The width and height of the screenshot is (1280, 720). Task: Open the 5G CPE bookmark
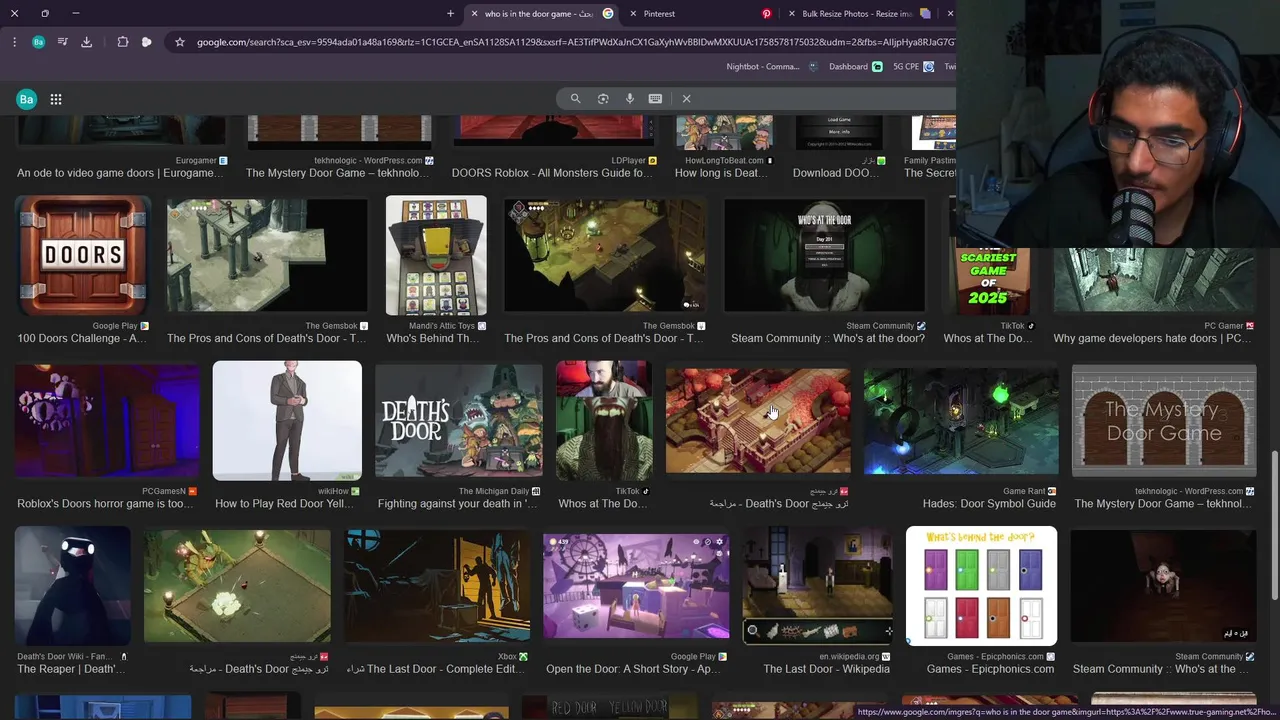pos(914,67)
